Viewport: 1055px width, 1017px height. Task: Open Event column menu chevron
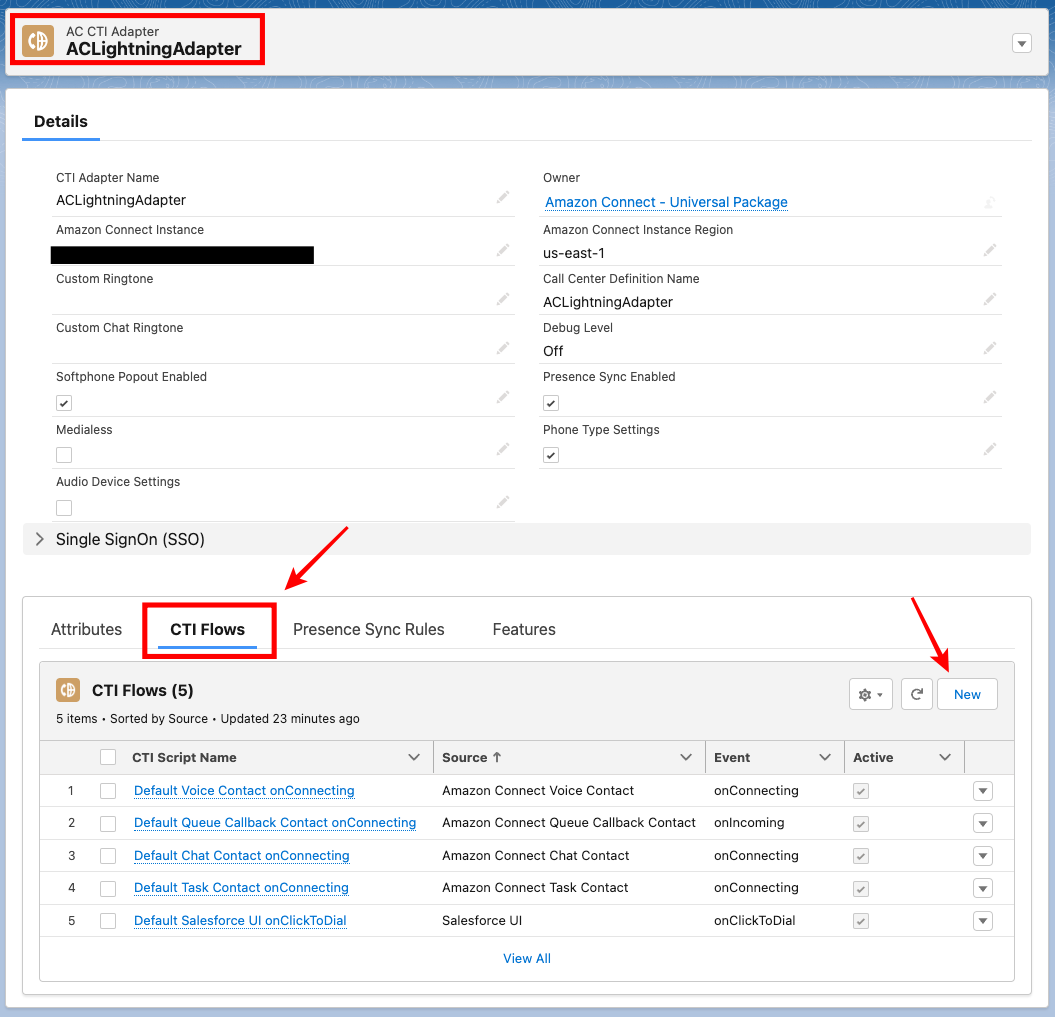coord(824,757)
